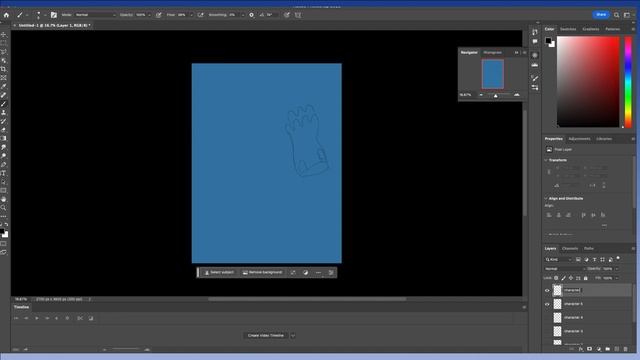Click the Remove background button
Viewport: 640px width, 360px height.
click(x=262, y=272)
